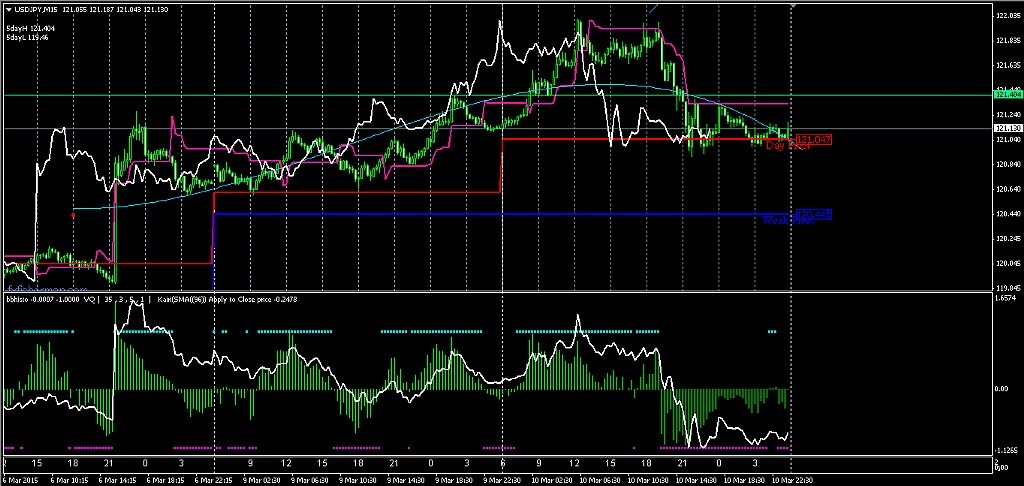
Task: Select the red 121.047 Day Pivot price box
Action: (x=813, y=139)
